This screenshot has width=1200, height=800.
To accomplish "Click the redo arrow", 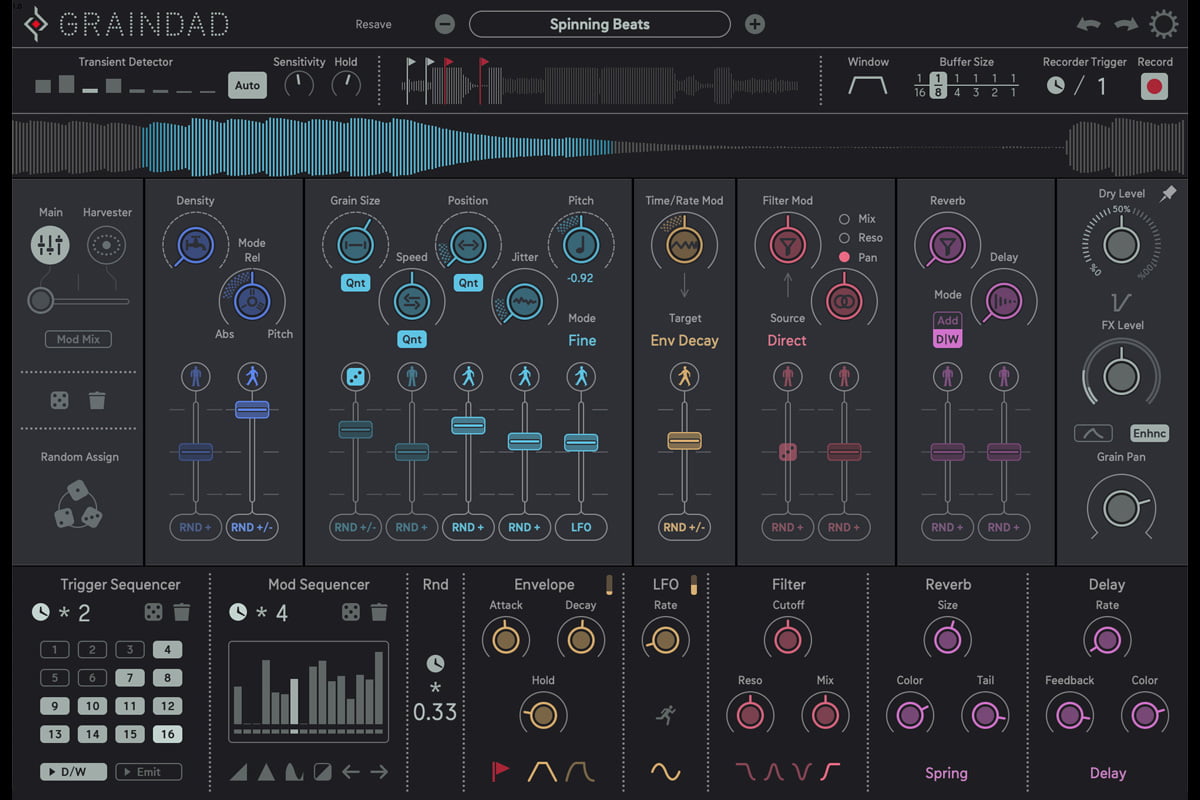I will click(1126, 24).
